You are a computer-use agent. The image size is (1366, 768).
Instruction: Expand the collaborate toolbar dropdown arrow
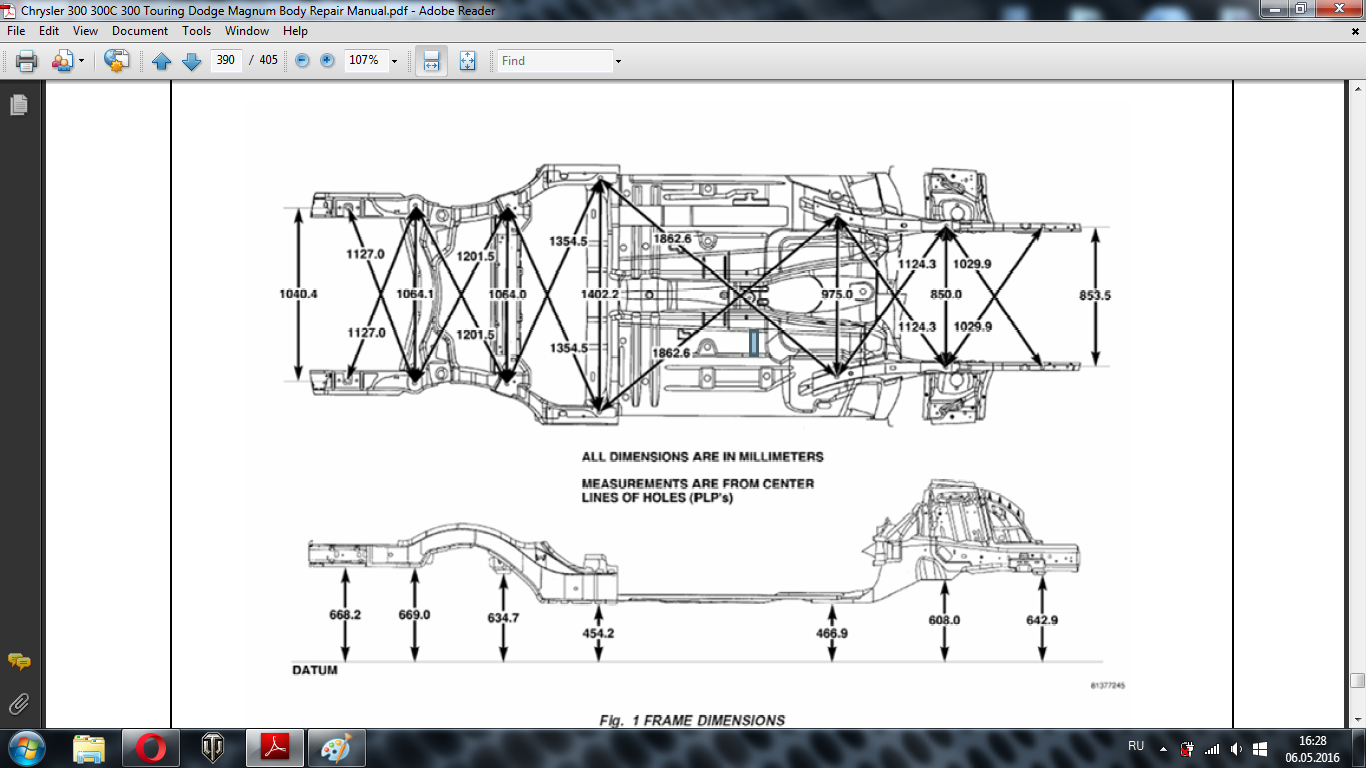(81, 61)
